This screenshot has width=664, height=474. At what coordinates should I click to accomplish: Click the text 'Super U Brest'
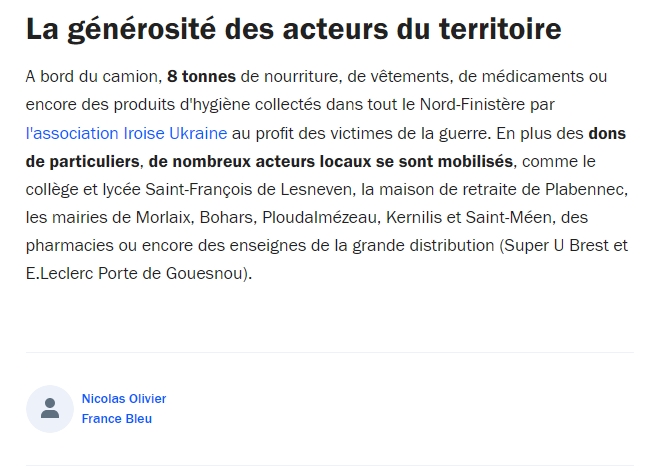[556, 245]
